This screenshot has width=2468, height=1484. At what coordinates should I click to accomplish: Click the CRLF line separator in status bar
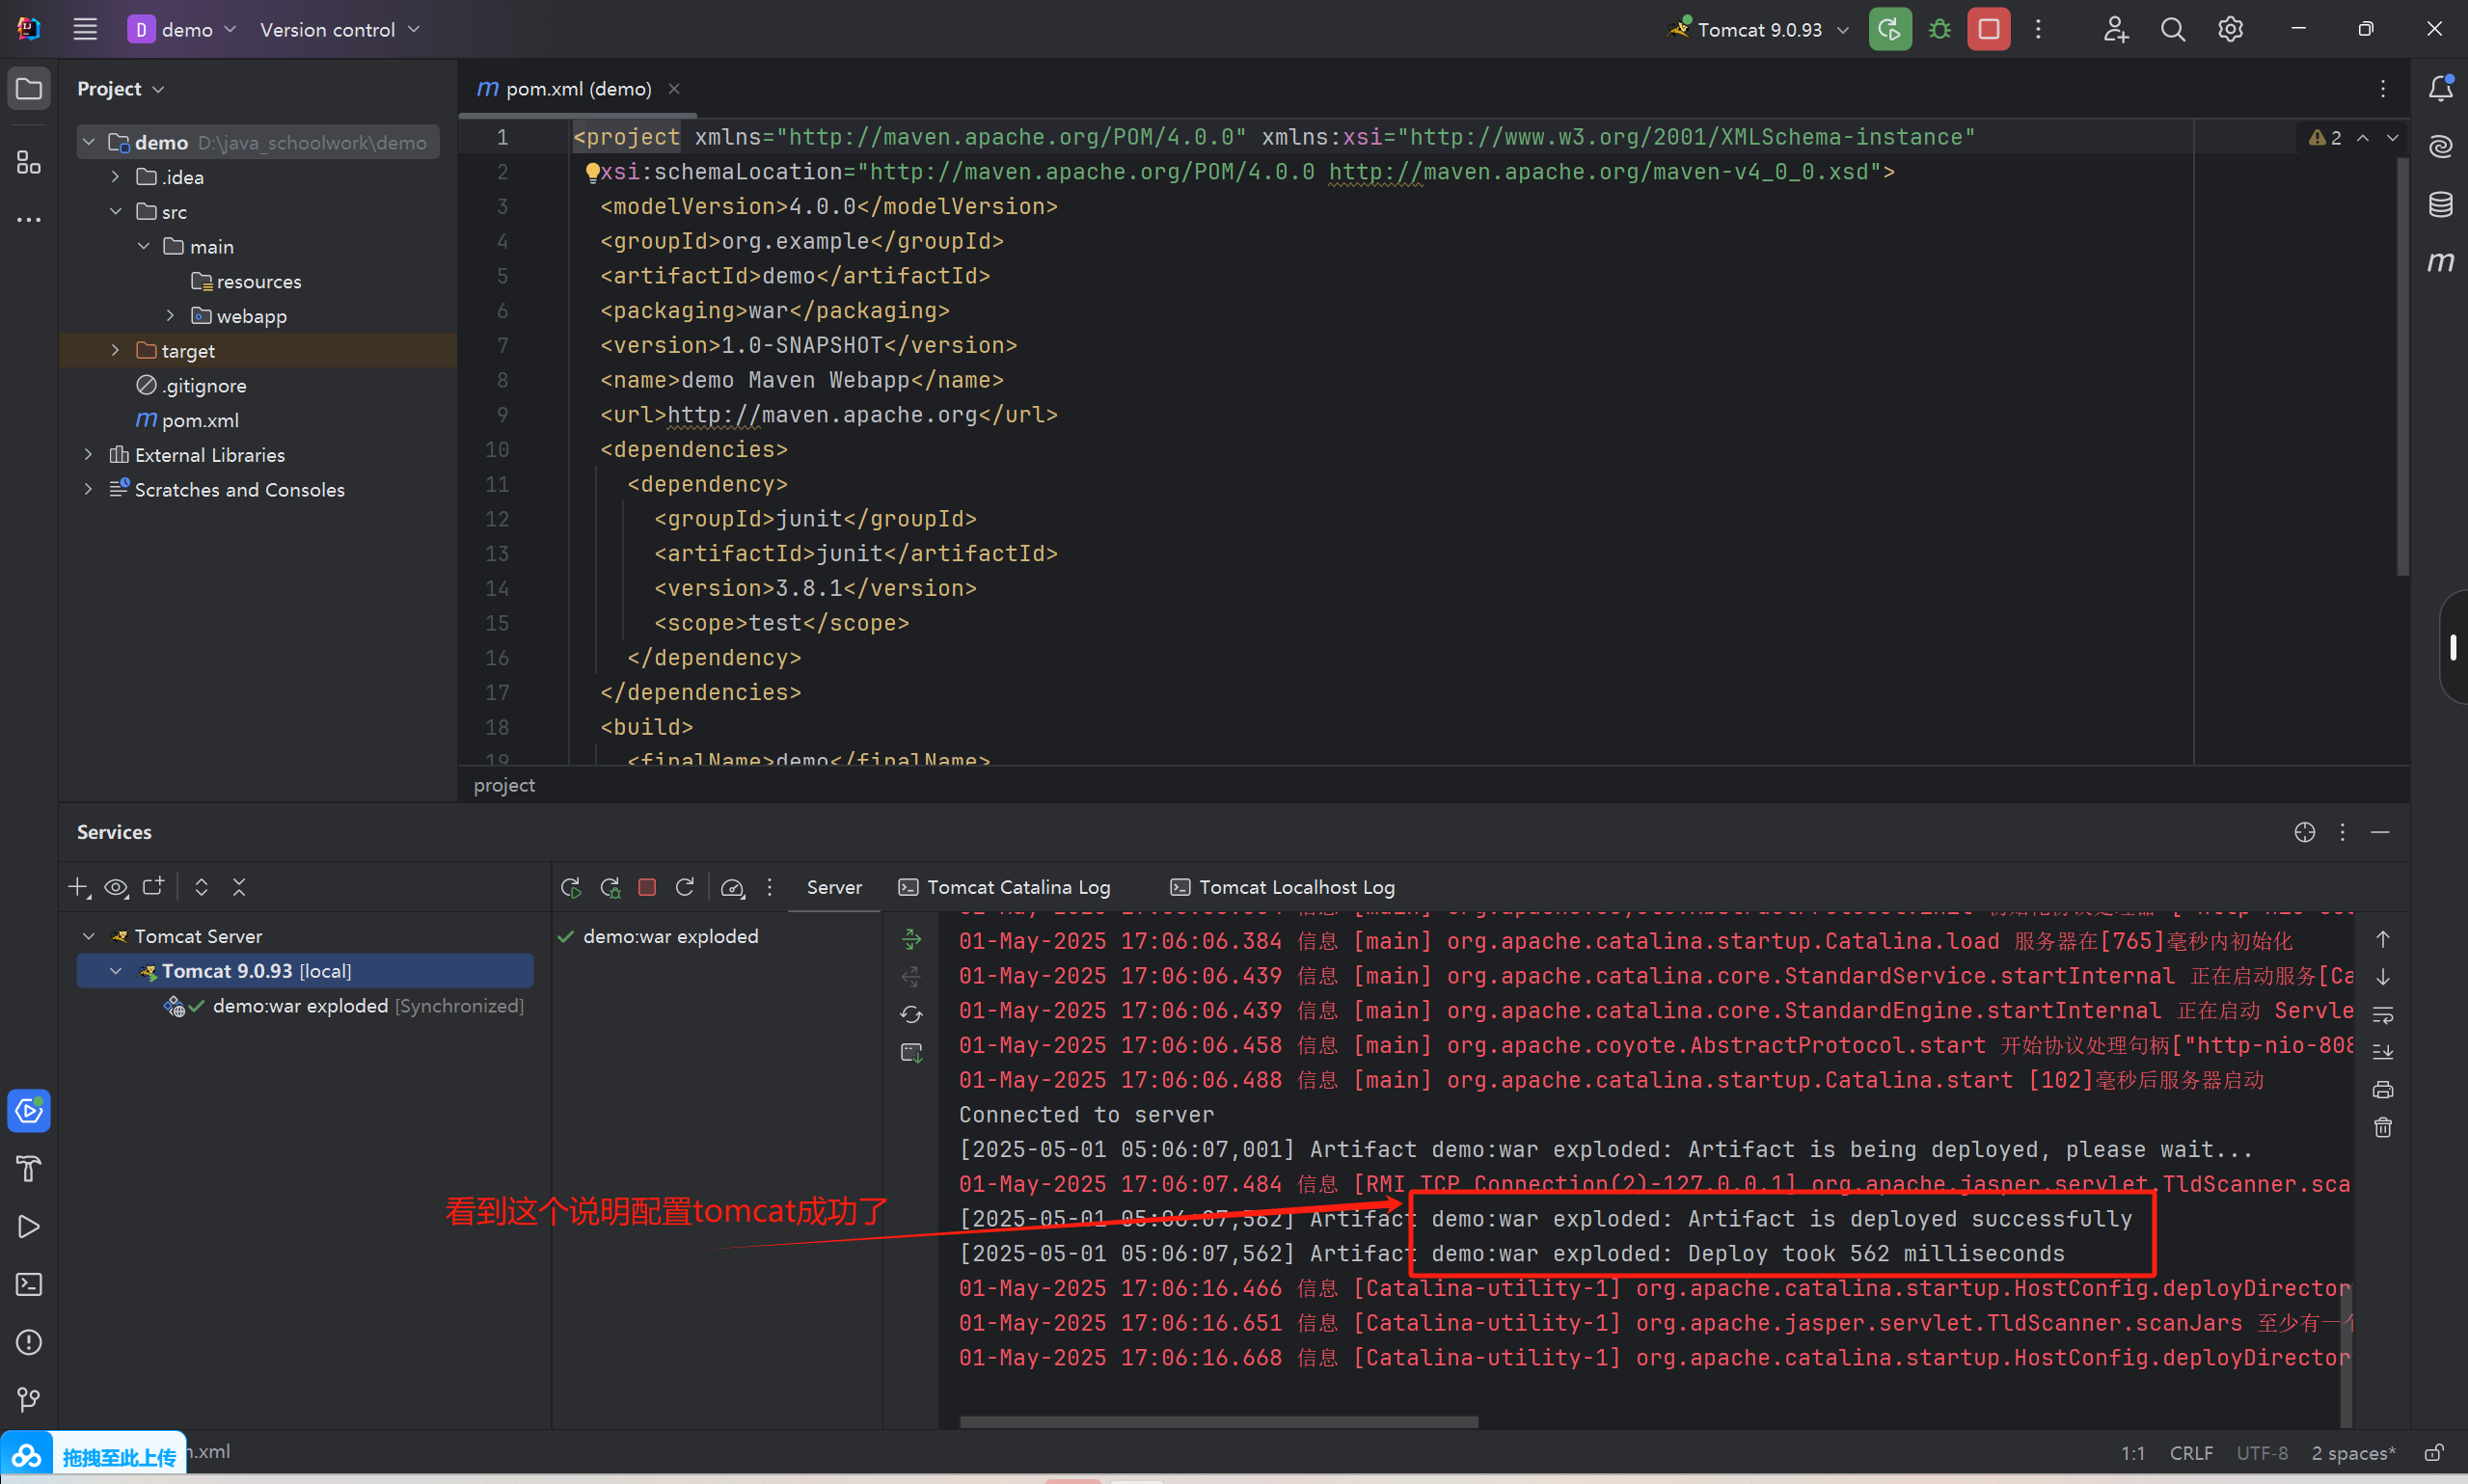(2190, 1453)
